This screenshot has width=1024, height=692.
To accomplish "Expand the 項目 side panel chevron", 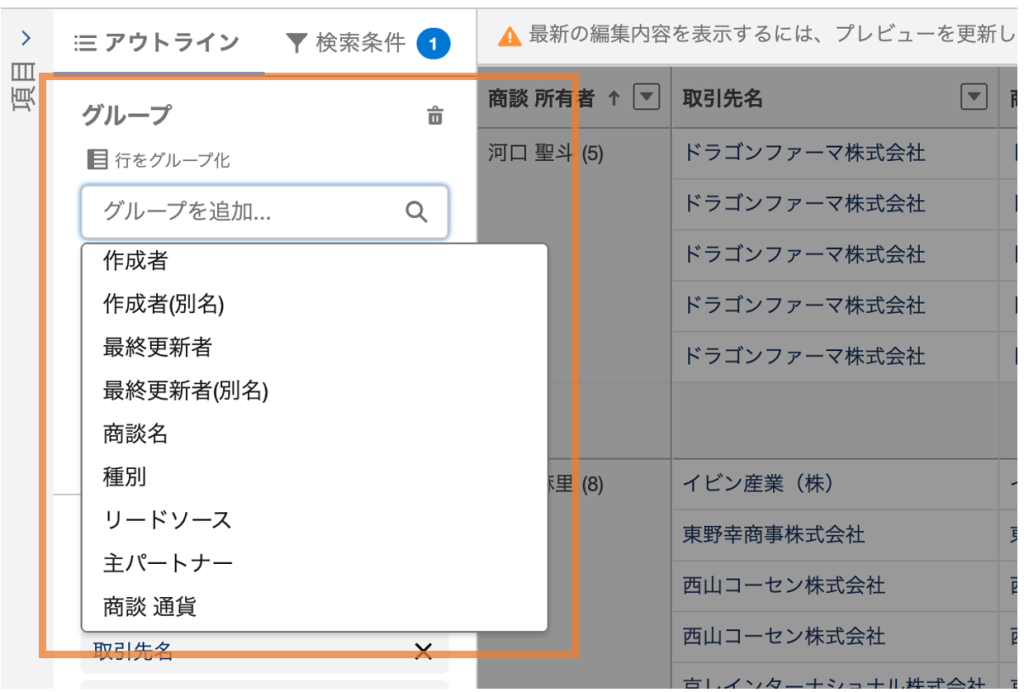I will click(x=26, y=38).
